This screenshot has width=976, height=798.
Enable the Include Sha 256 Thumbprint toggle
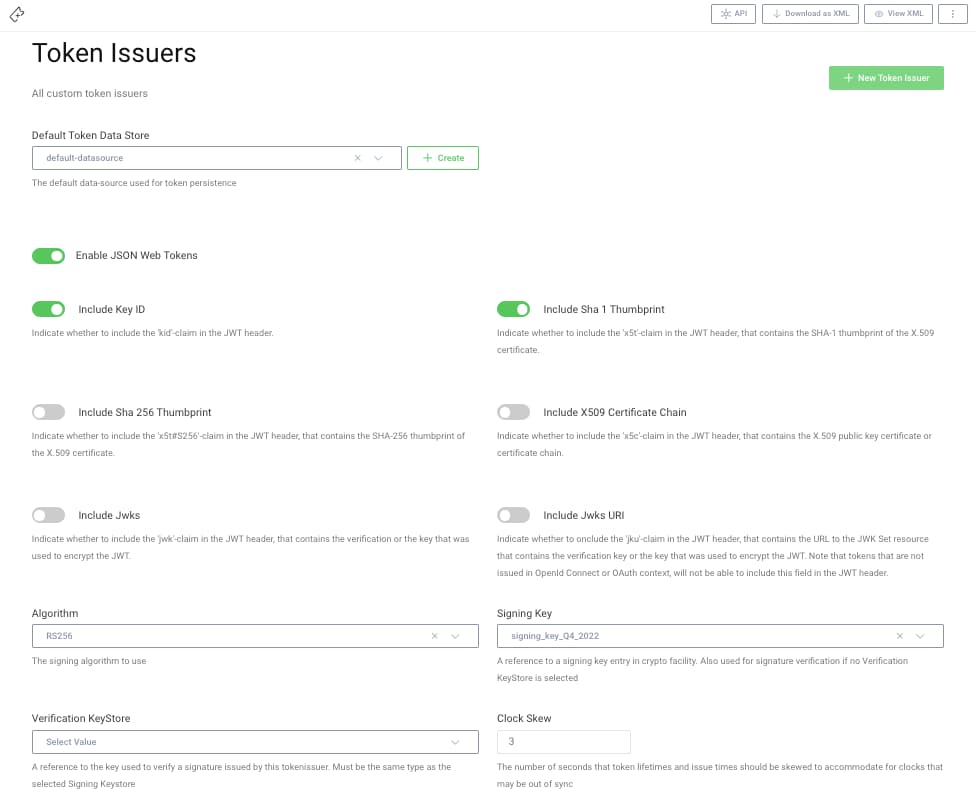48,411
